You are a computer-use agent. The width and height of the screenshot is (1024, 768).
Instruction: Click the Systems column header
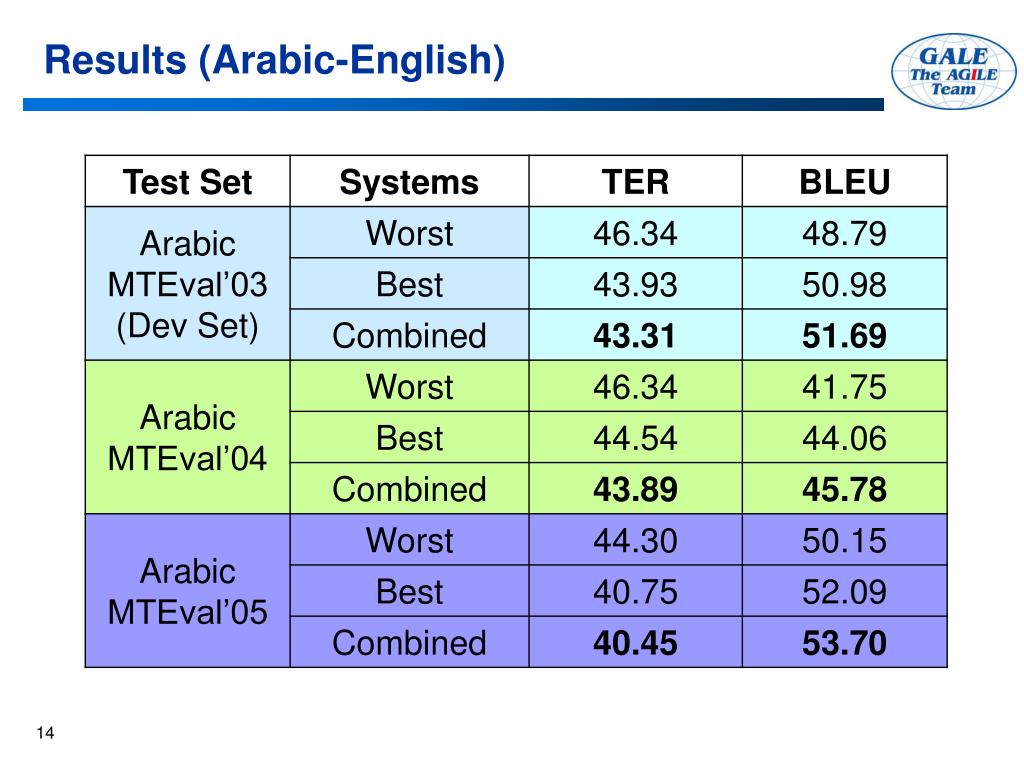409,182
